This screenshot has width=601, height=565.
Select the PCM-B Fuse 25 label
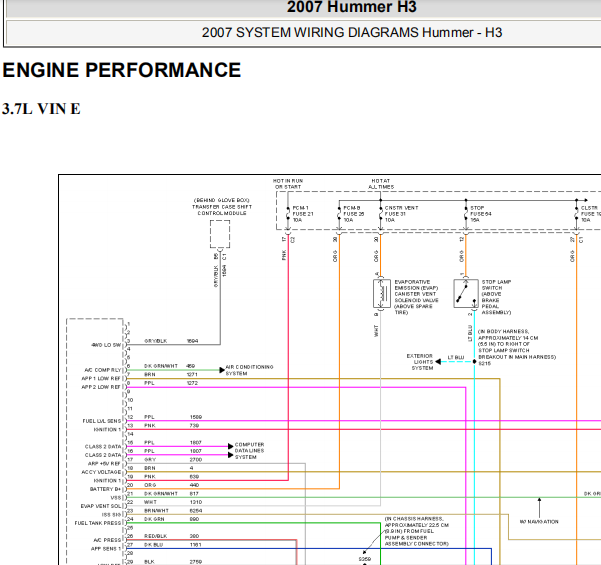[x=353, y=214]
